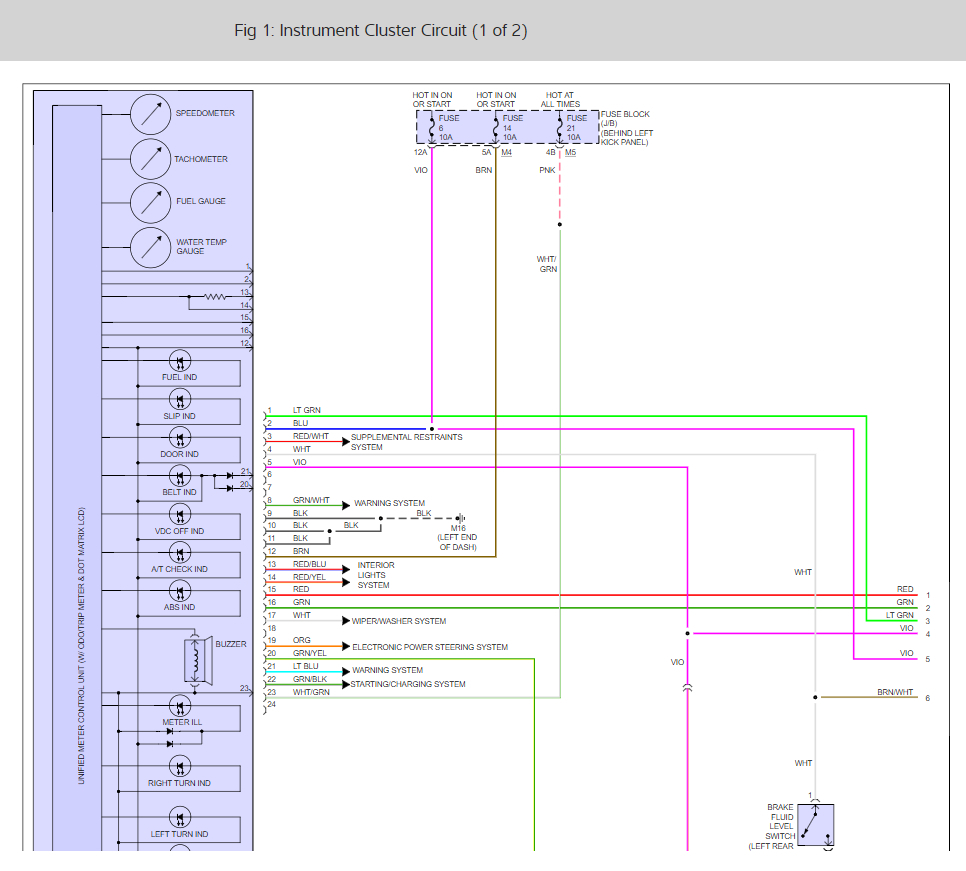966x871 pixels.
Task: Select the Buzzer coil symbol
Action: (x=197, y=660)
